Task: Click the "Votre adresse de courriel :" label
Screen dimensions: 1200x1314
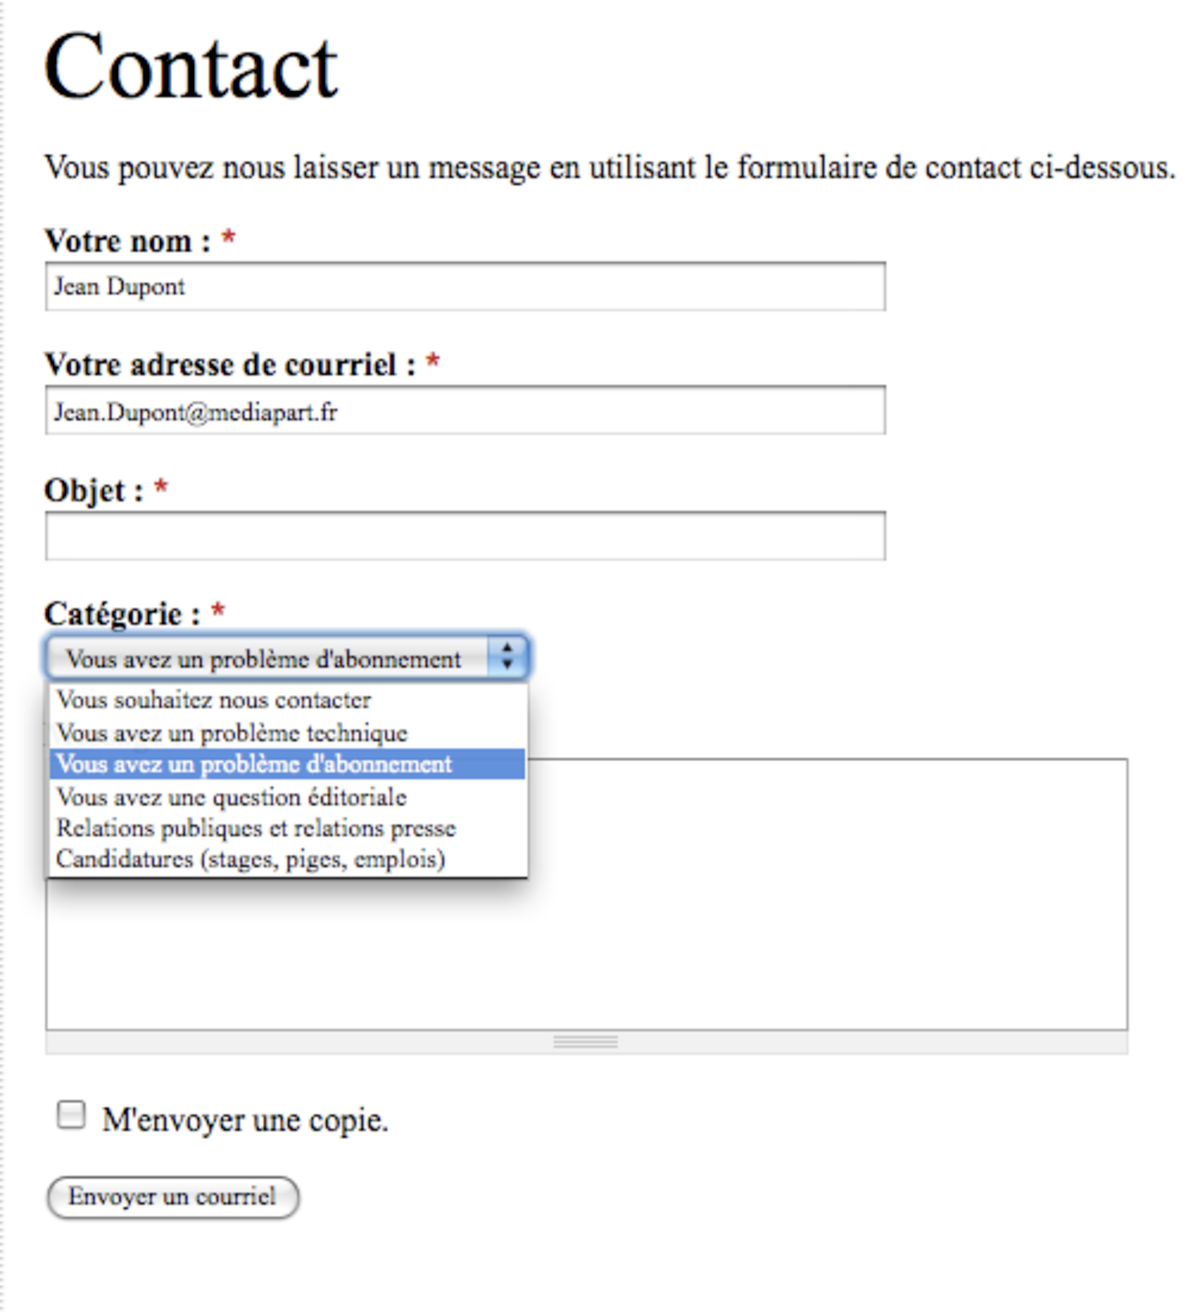Action: tap(229, 365)
